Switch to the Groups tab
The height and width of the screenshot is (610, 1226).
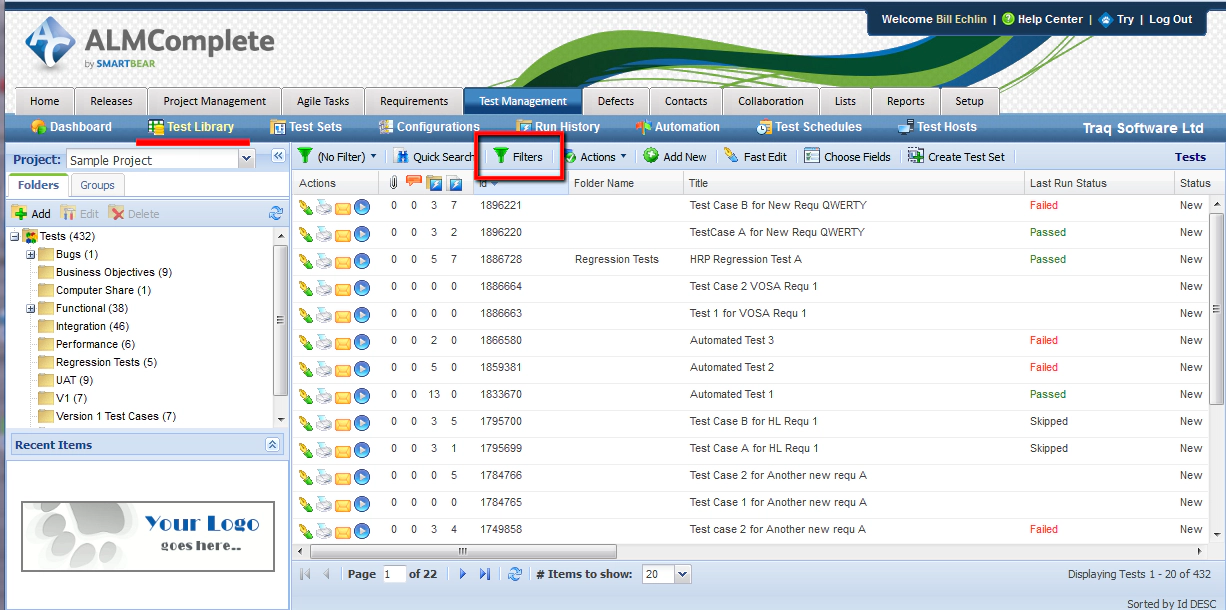pyautogui.click(x=99, y=185)
